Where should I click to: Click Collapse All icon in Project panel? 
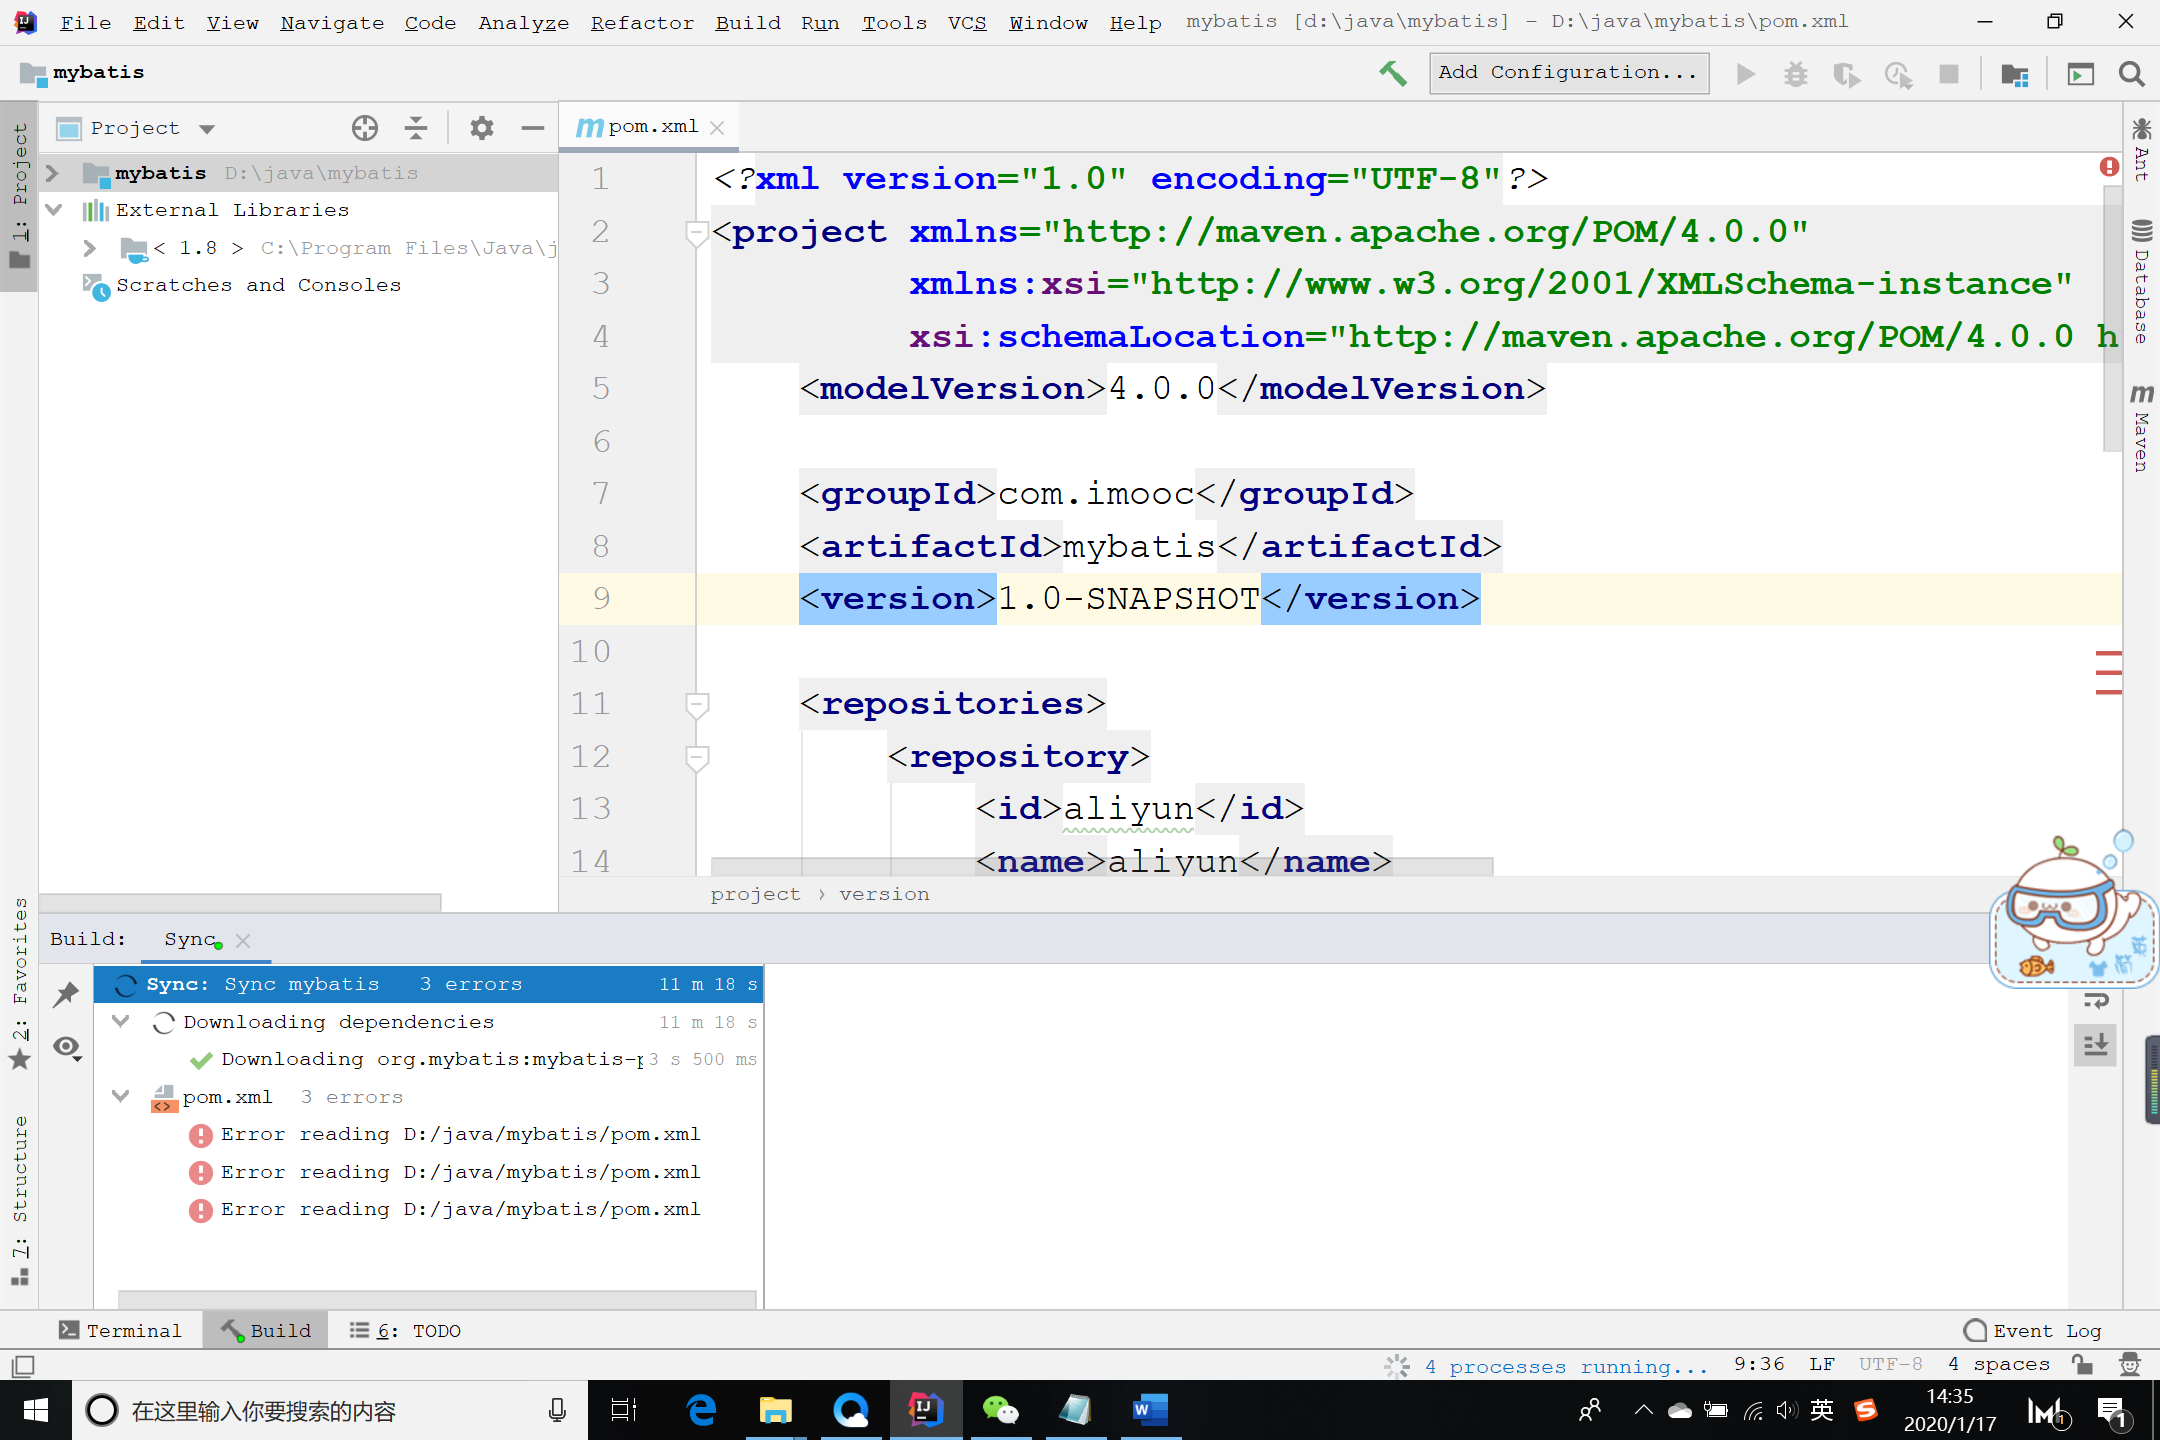416,128
